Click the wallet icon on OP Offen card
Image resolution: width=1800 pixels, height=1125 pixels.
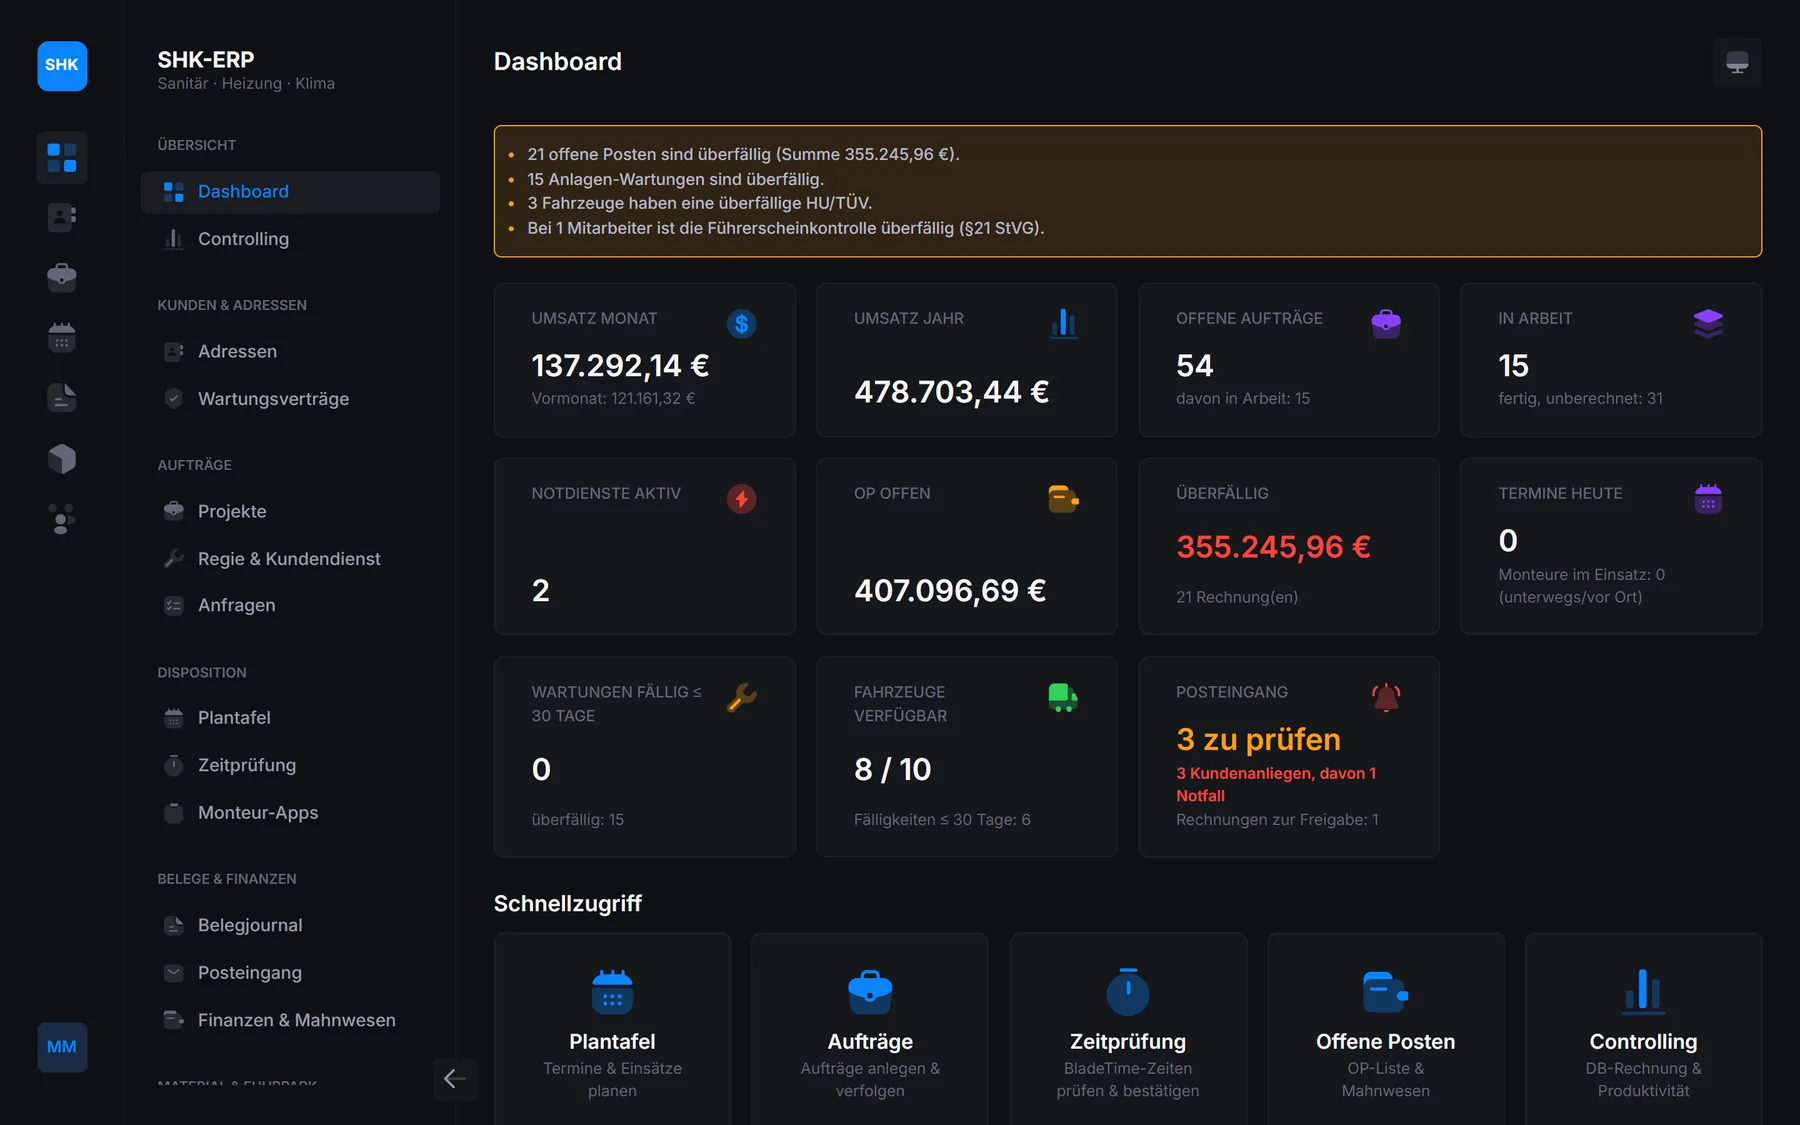1063,499
